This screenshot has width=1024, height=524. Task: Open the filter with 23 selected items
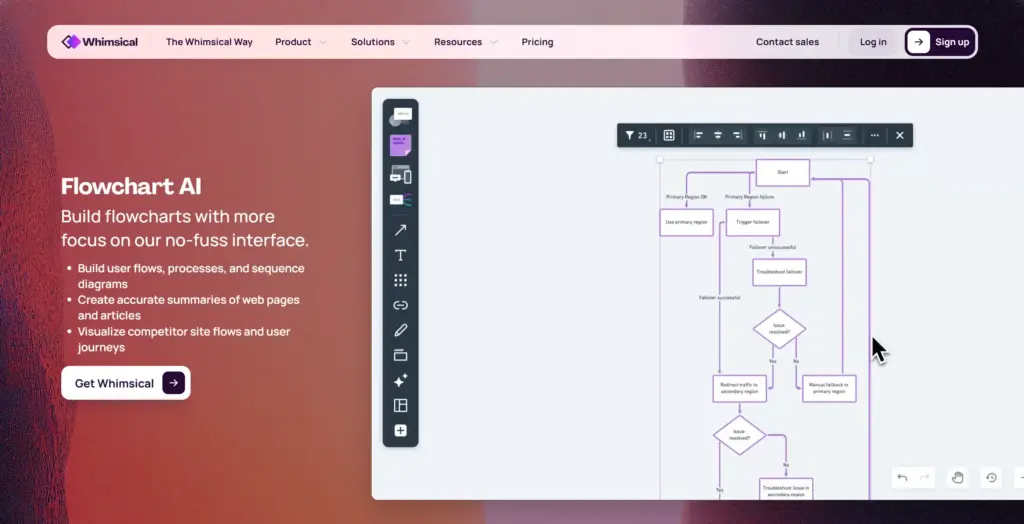636,135
